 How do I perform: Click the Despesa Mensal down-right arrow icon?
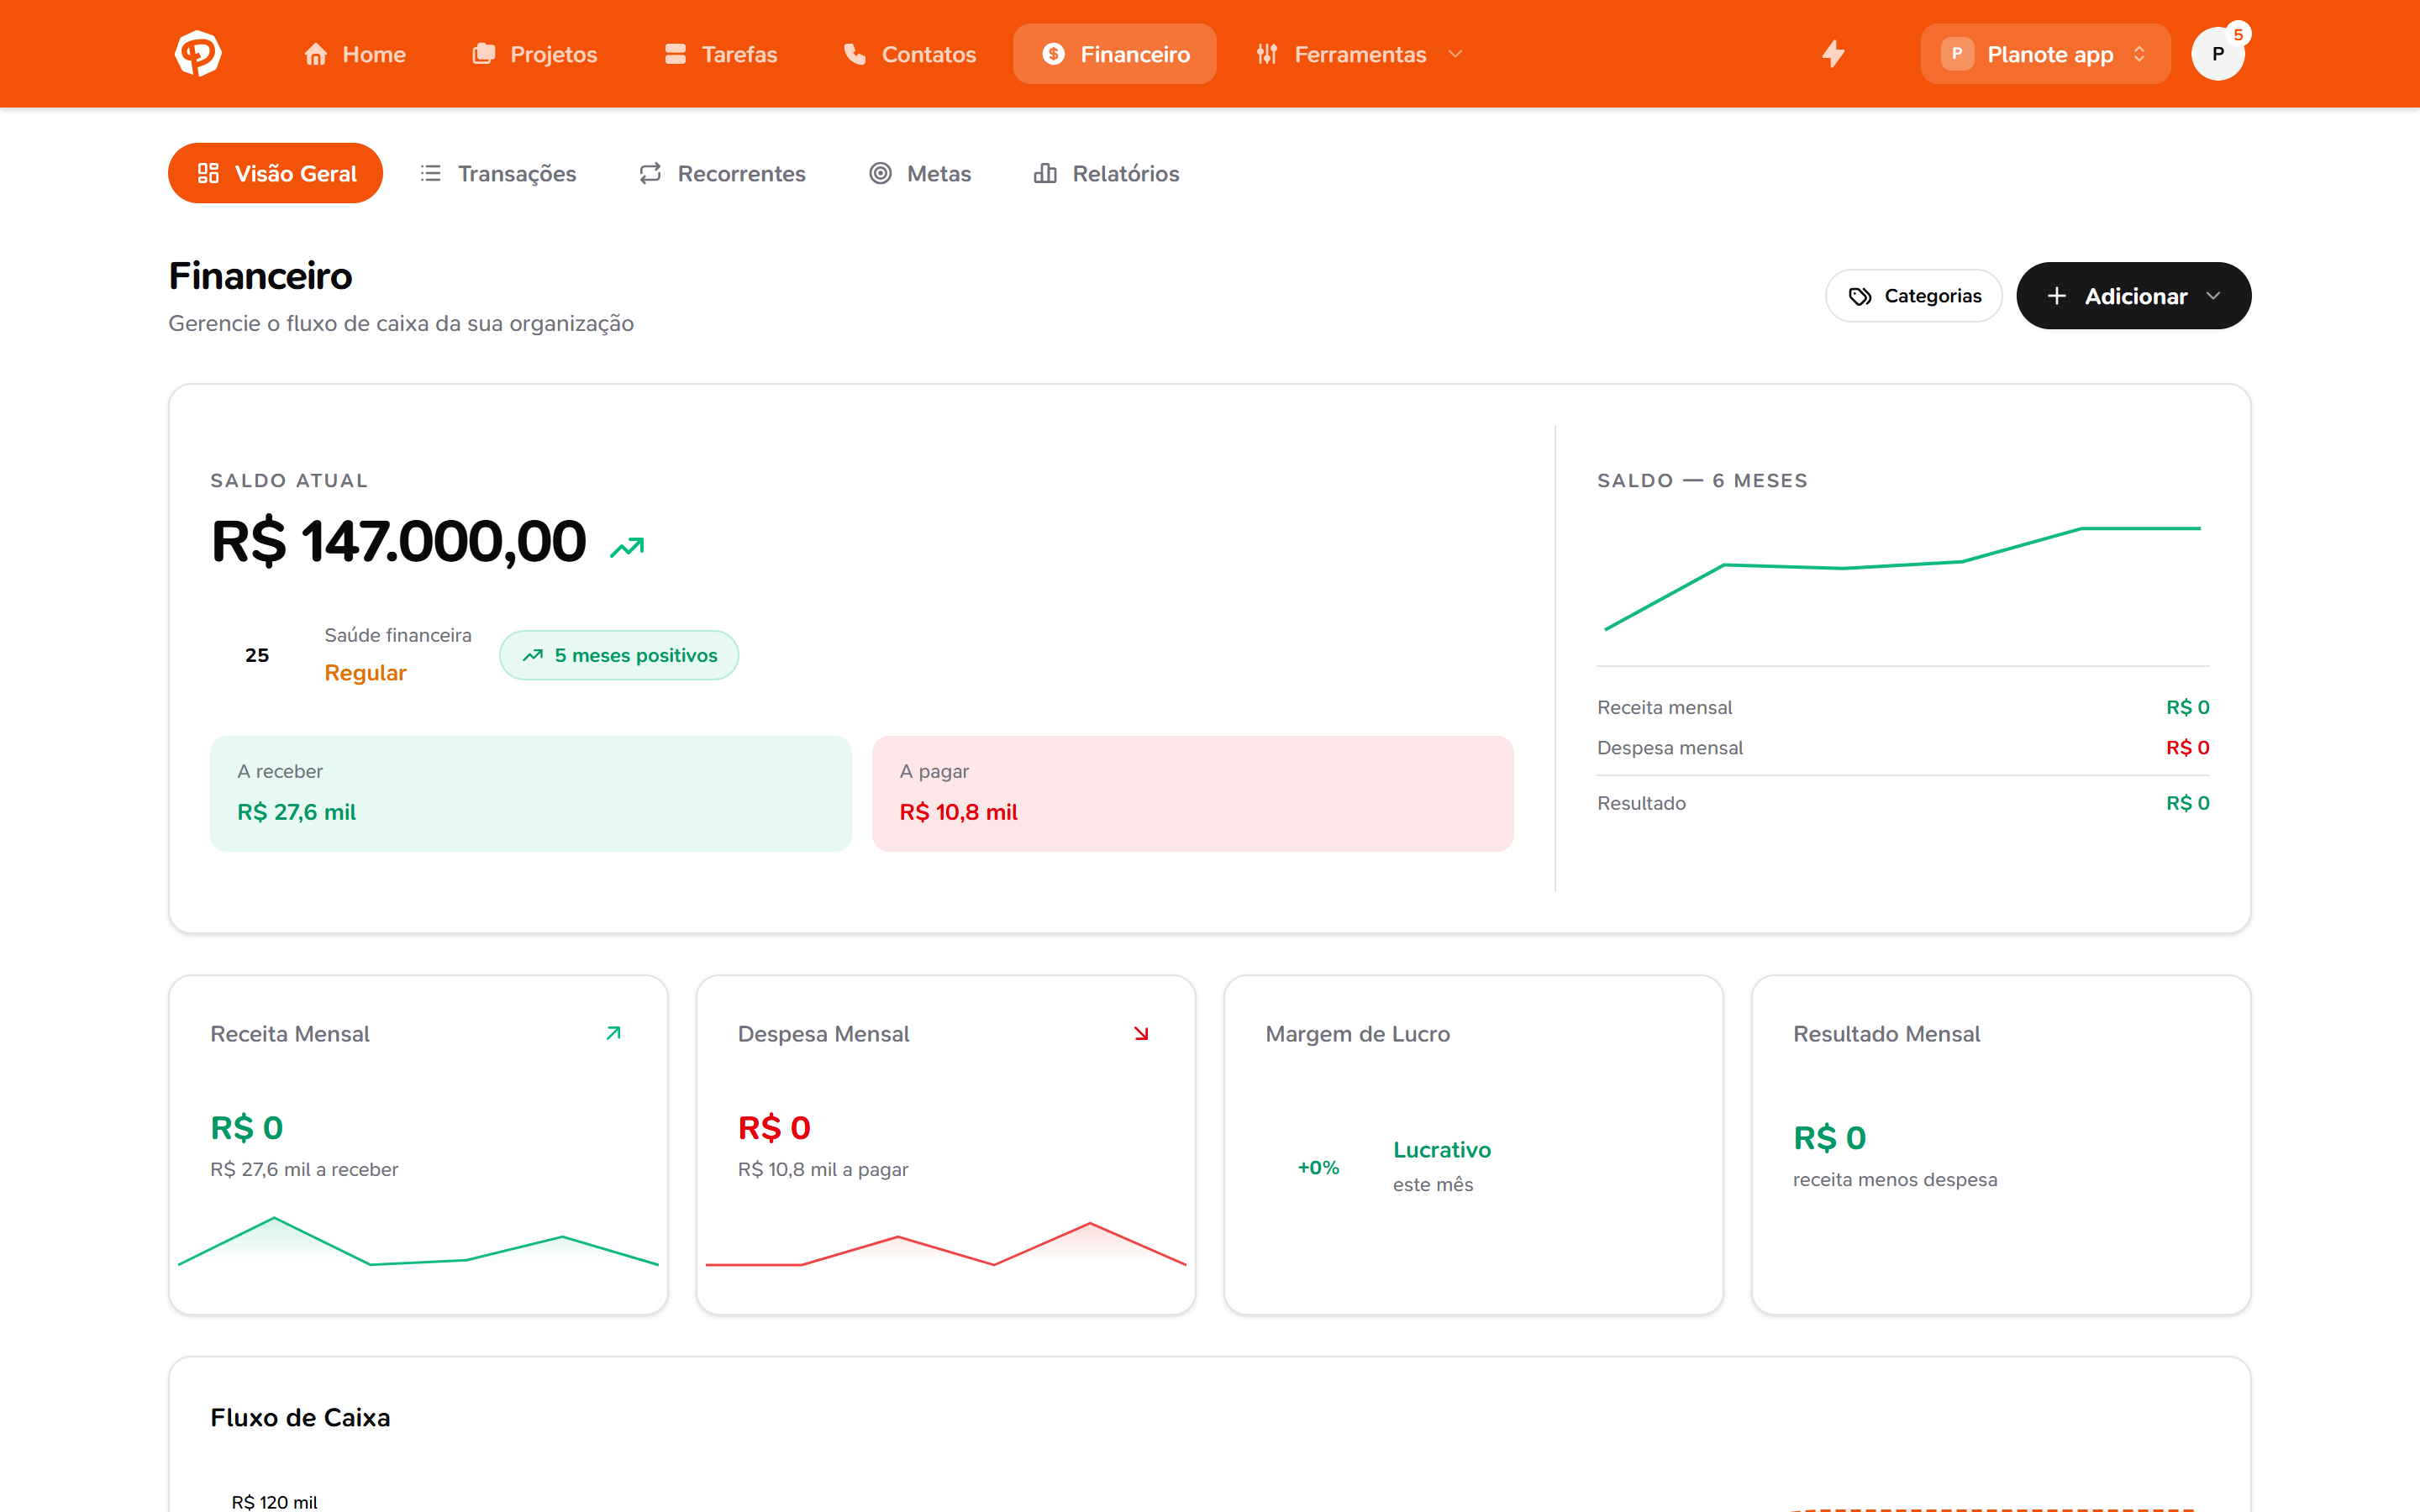pos(1141,1033)
